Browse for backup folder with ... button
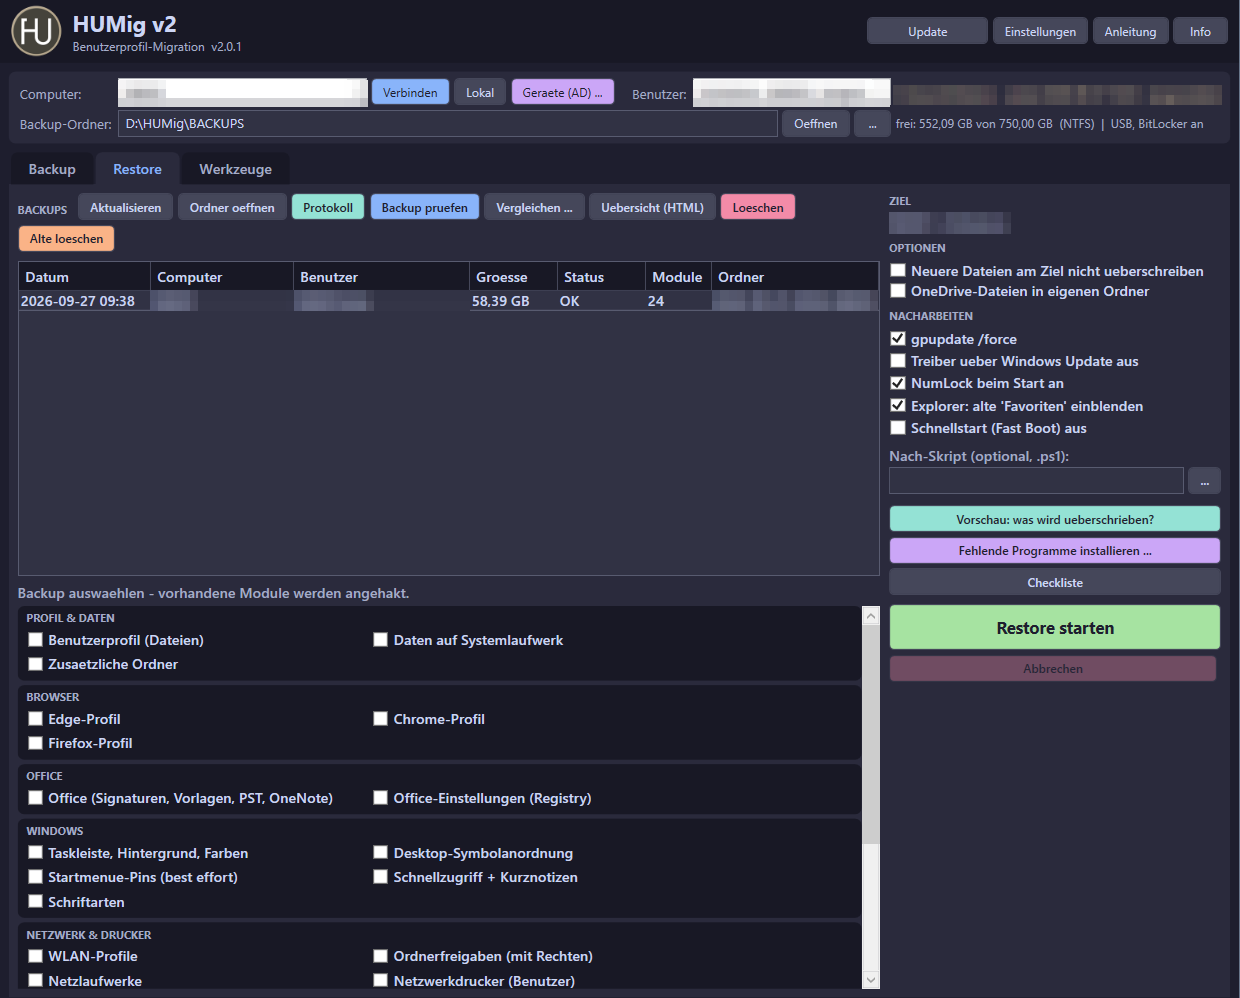 (x=872, y=124)
